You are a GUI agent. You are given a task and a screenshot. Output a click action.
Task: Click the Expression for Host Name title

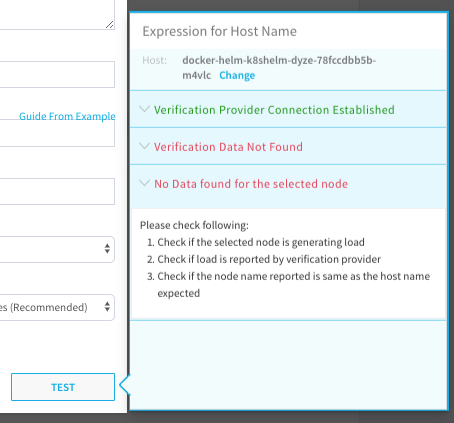(x=219, y=31)
